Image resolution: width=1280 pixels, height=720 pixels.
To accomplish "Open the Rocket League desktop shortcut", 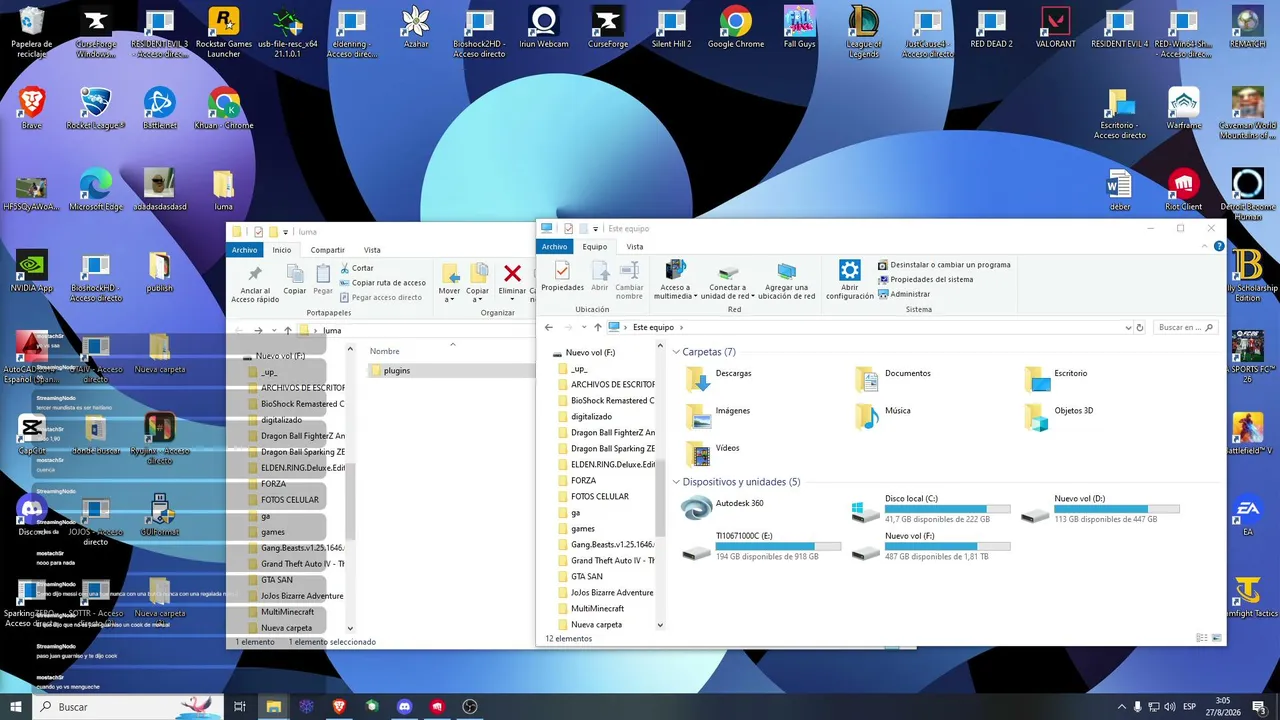I will click(95, 108).
